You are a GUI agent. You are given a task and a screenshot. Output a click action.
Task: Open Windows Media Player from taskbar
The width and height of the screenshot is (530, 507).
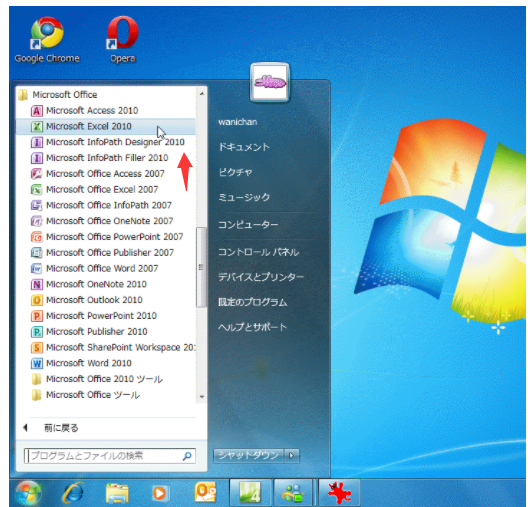(x=160, y=493)
